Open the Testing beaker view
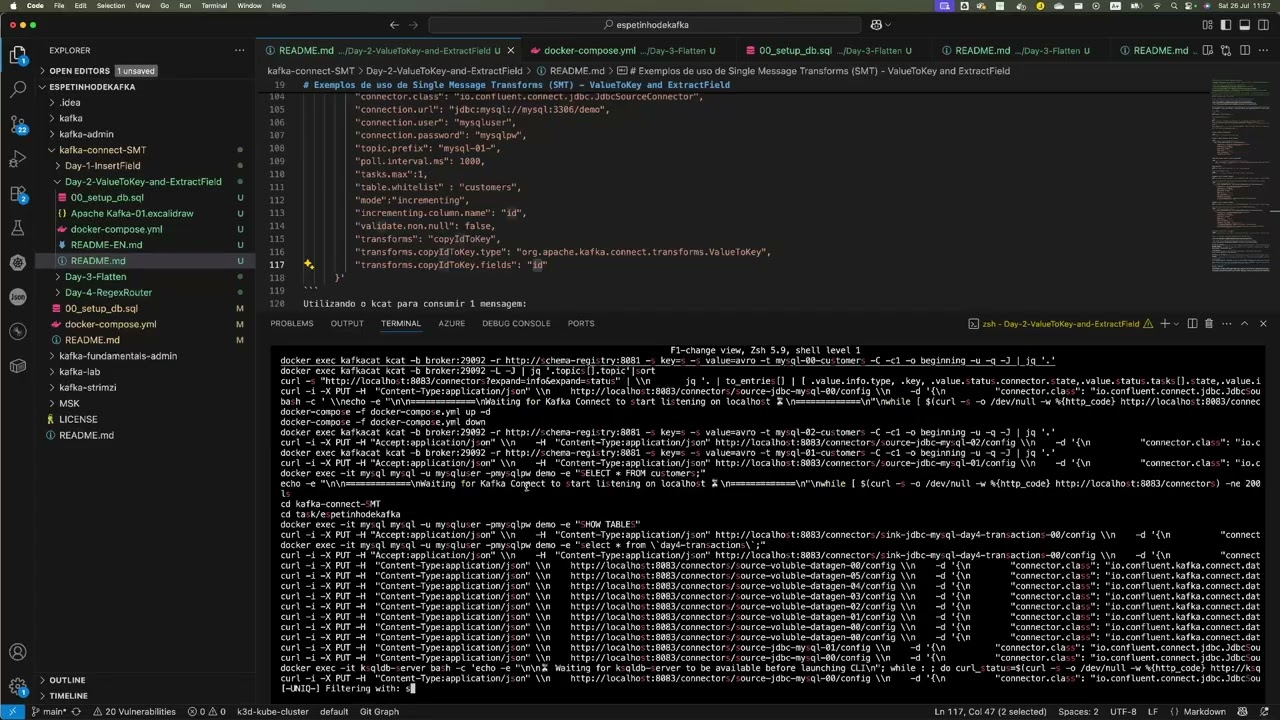Screen dimensions: 1280x720 tap(18, 228)
